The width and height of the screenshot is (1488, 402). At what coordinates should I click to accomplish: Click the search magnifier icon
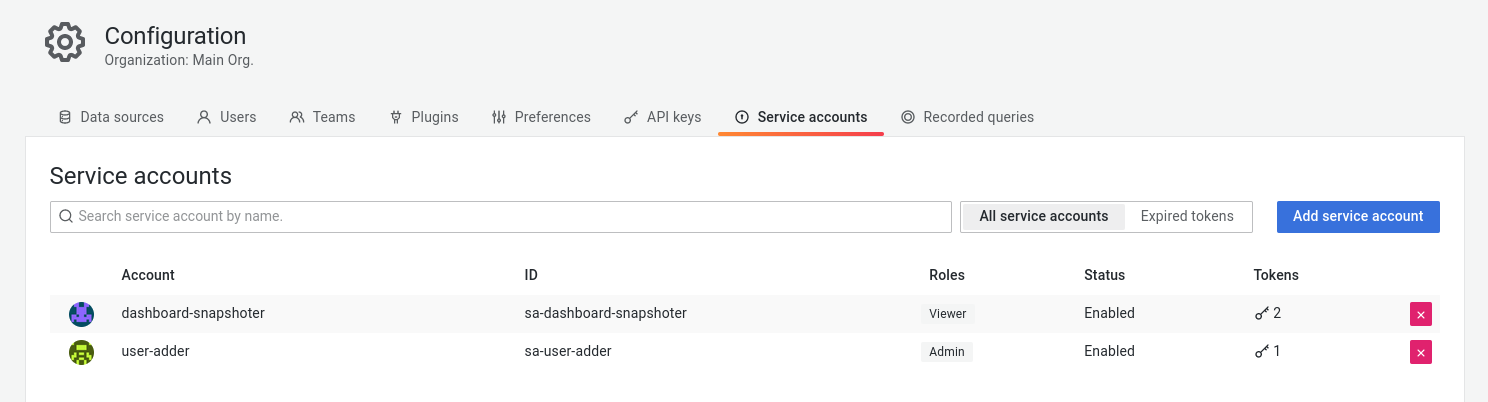tap(66, 216)
